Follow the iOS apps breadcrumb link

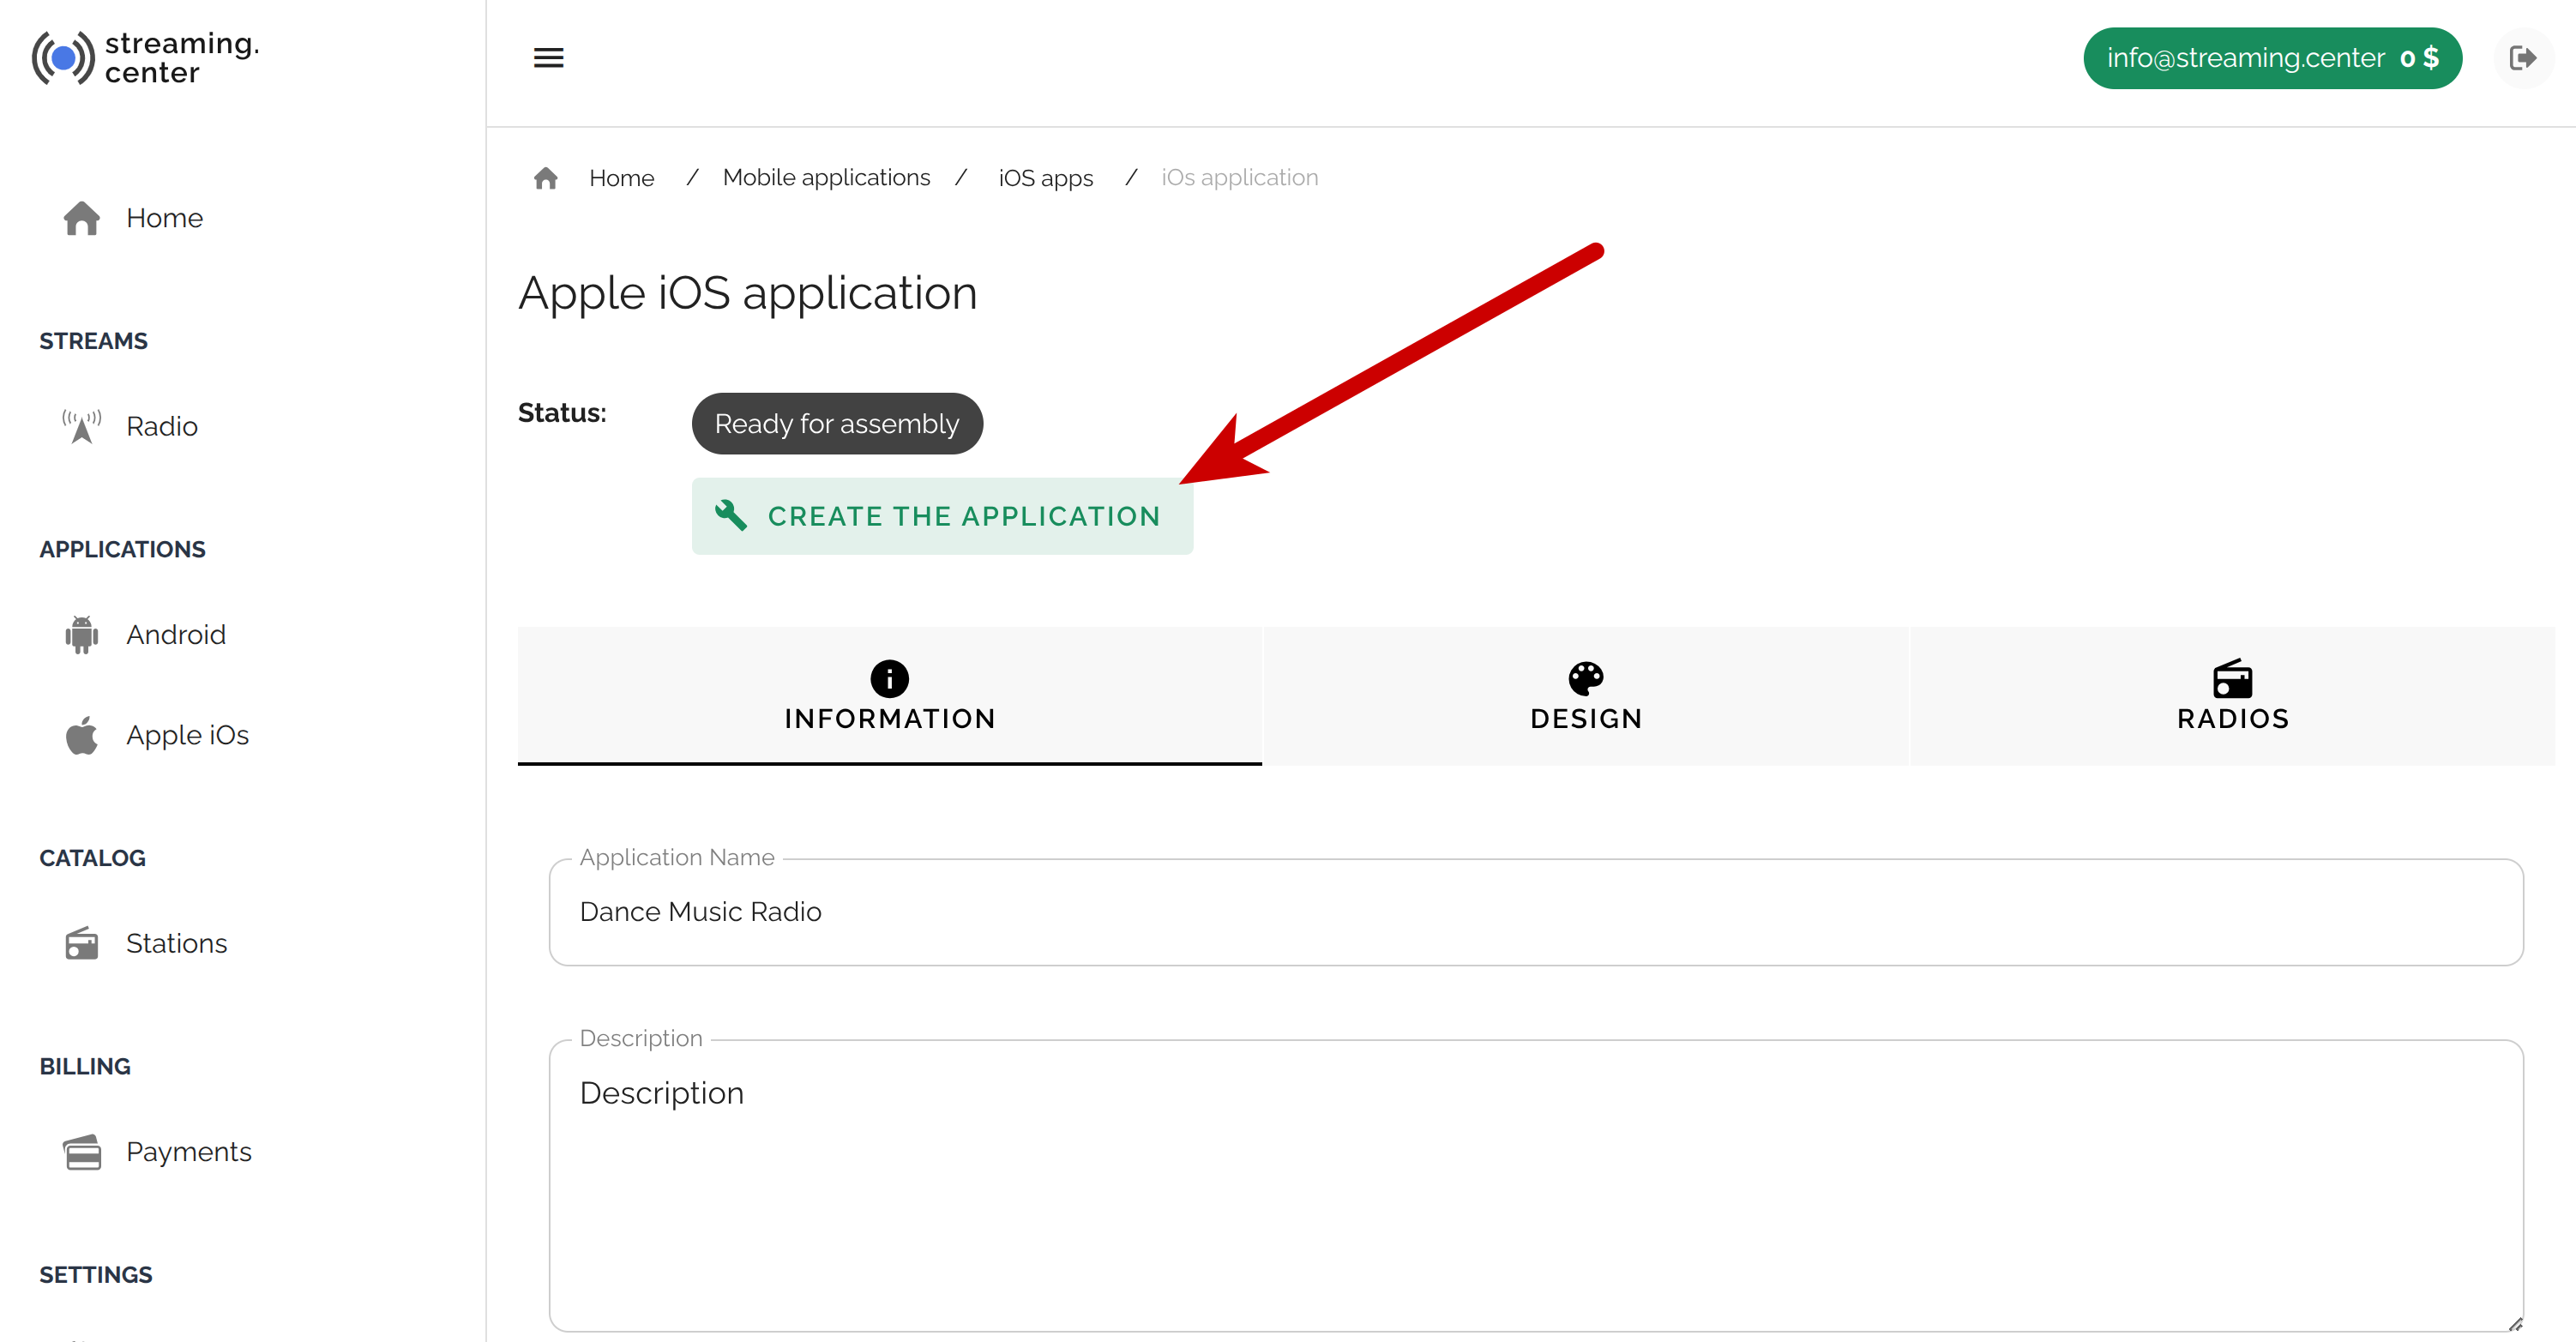(x=1045, y=178)
